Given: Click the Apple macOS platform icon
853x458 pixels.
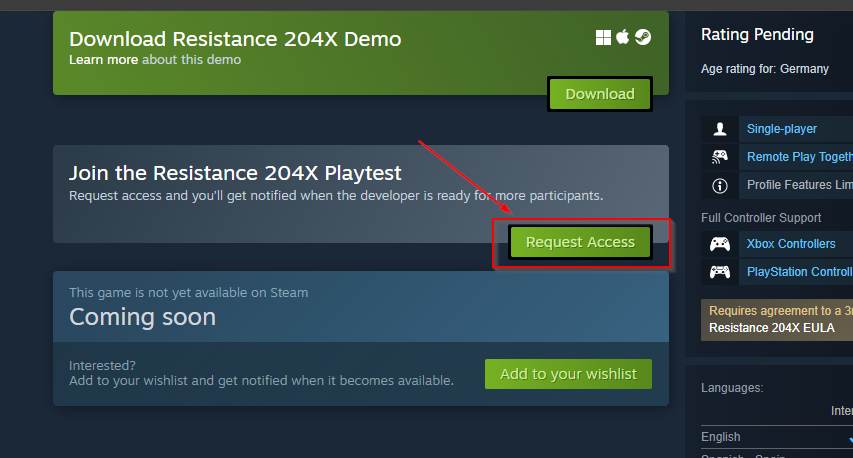Looking at the screenshot, I should (623, 37).
